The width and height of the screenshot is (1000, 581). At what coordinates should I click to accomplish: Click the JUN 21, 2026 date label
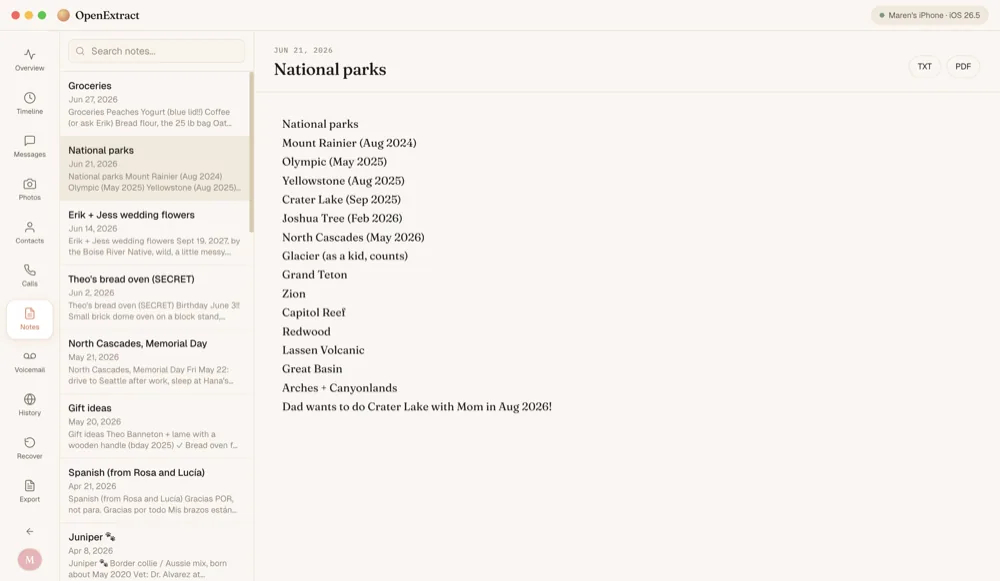click(x=303, y=50)
